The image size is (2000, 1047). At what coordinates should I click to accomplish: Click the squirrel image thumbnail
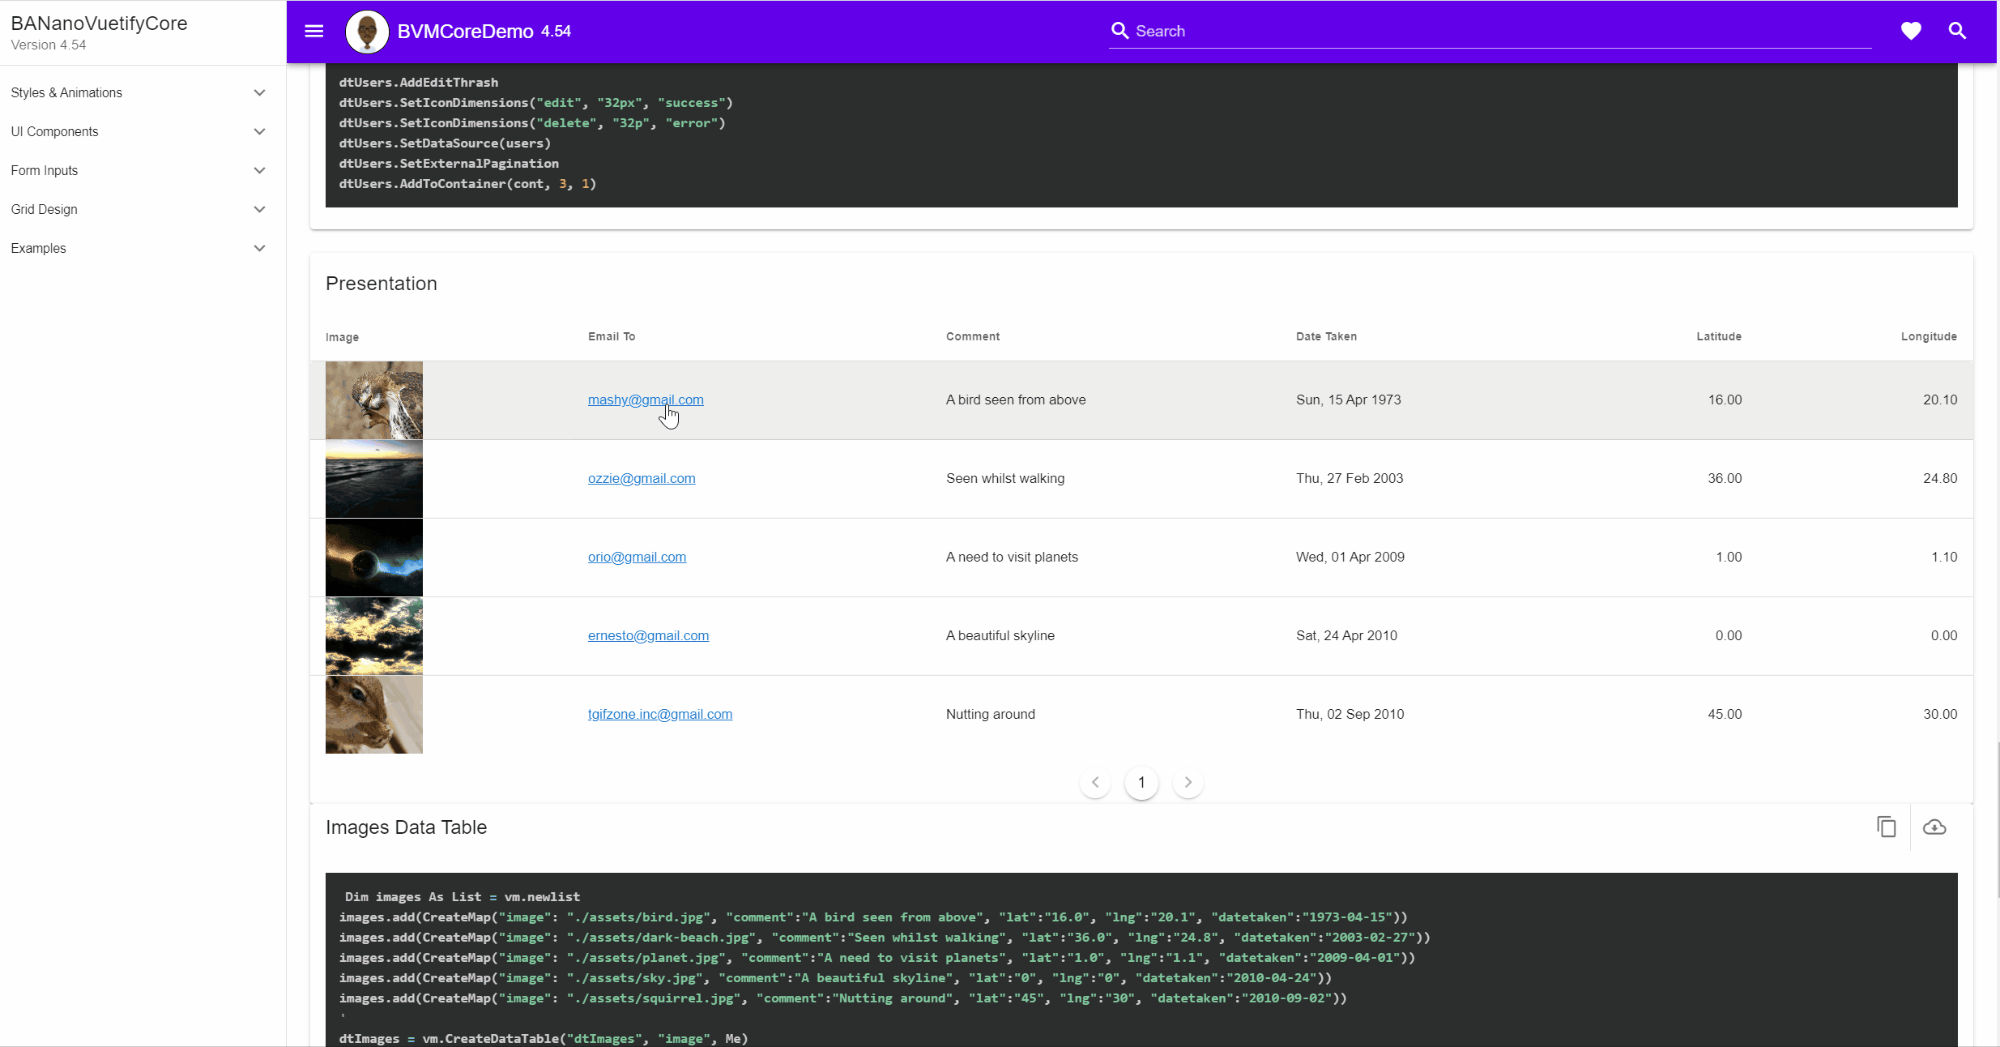pyautogui.click(x=374, y=714)
